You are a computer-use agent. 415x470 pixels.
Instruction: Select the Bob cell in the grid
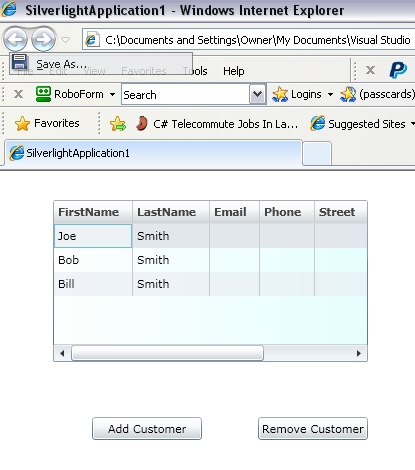(93, 260)
